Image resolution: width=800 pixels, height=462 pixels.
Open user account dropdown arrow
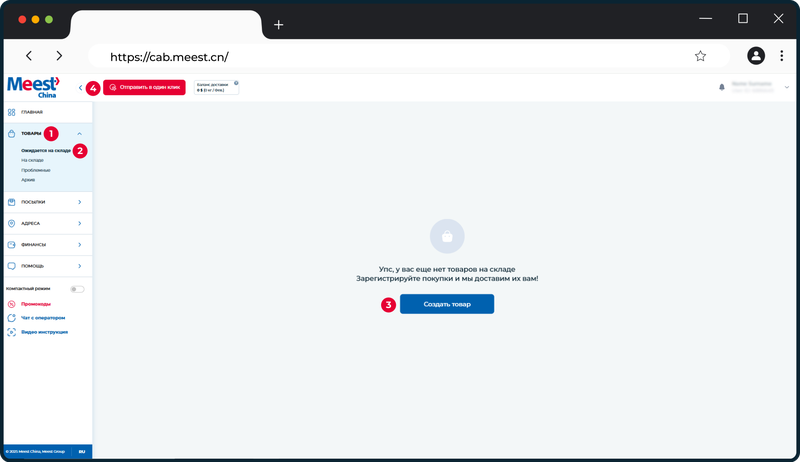click(x=786, y=87)
